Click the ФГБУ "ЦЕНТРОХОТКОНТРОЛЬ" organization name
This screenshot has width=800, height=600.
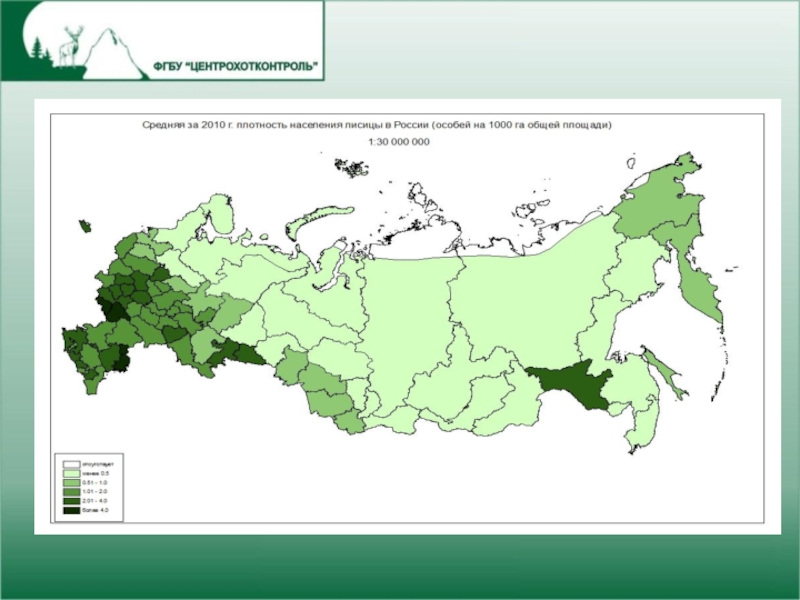click(x=237, y=67)
